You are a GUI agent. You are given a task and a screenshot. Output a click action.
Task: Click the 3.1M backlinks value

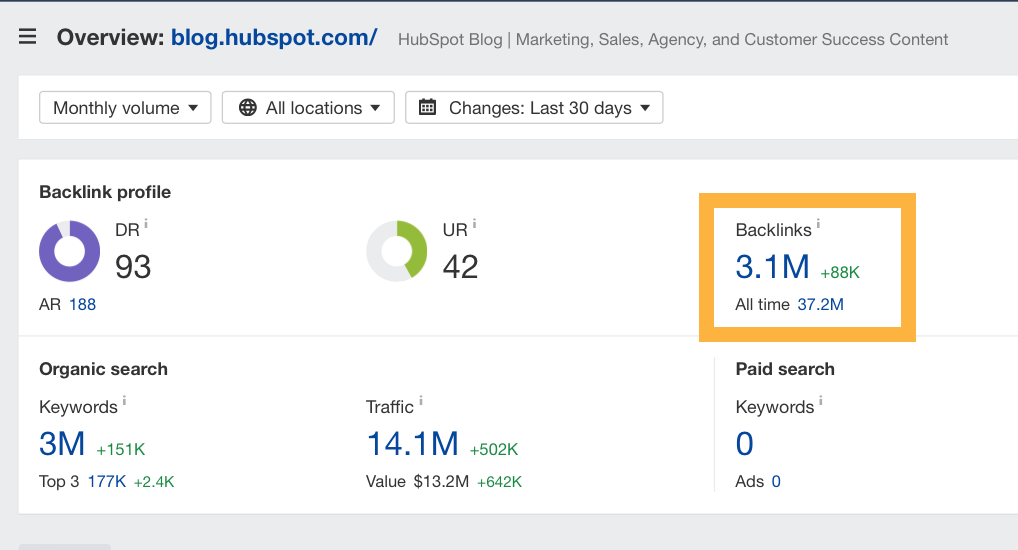[772, 267]
